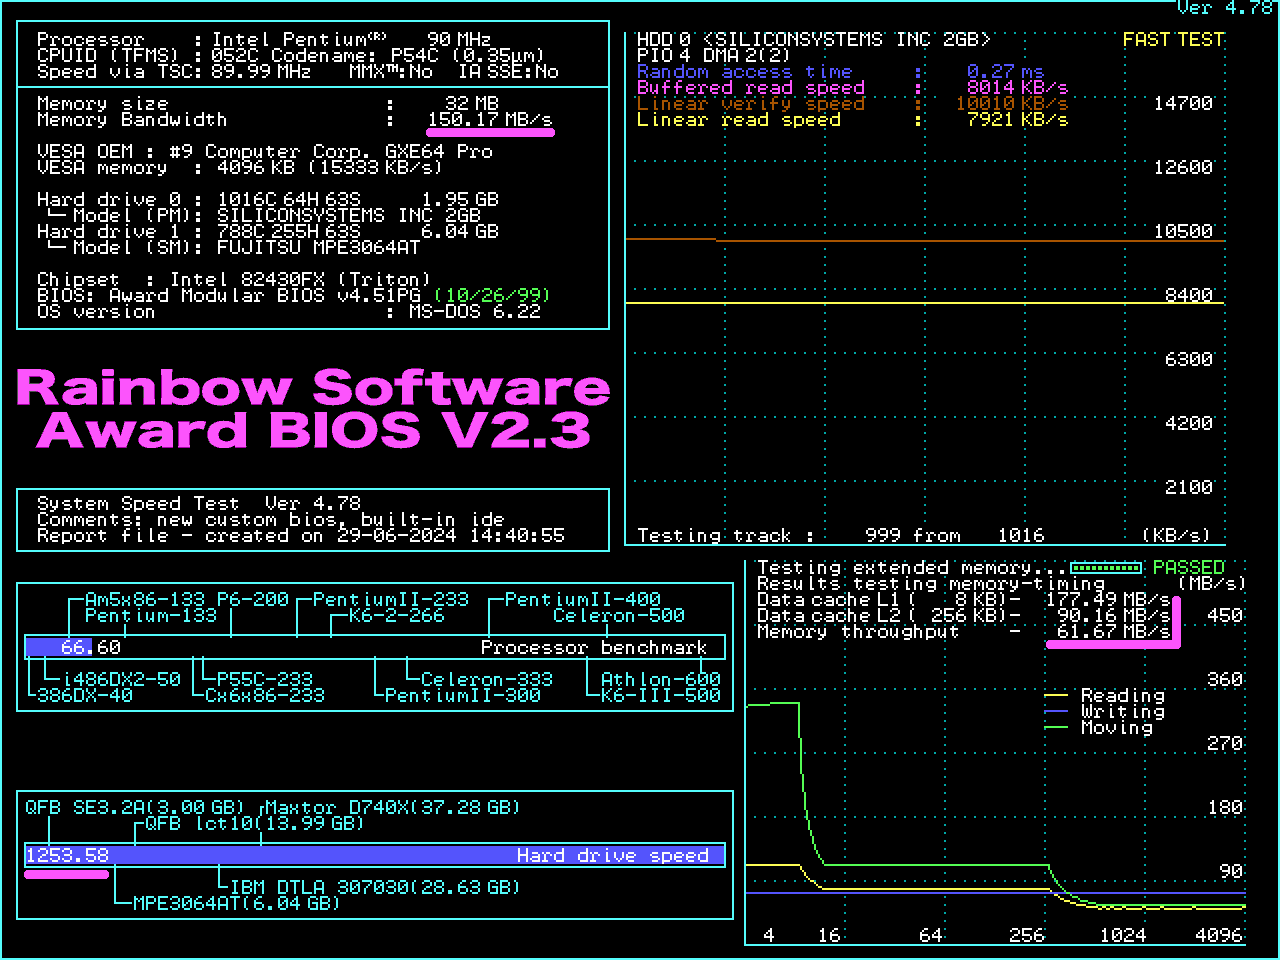The height and width of the screenshot is (960, 1280).
Task: Click the FUJITSU MPE3064AT model line
Action: [233, 247]
